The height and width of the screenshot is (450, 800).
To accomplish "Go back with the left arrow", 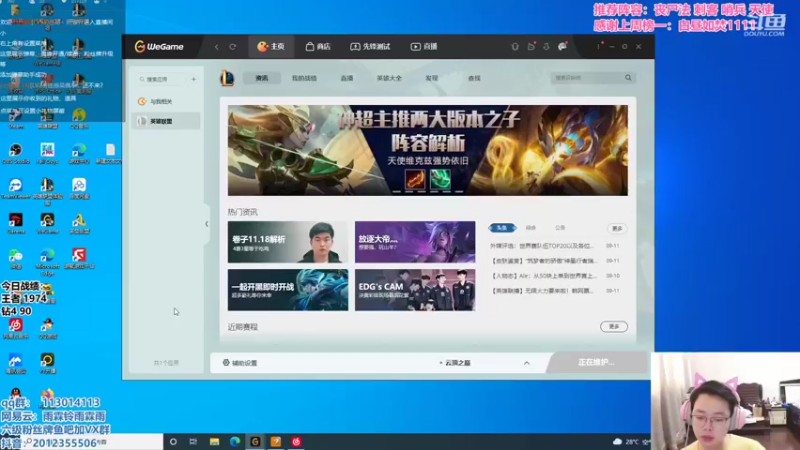I will [216, 46].
